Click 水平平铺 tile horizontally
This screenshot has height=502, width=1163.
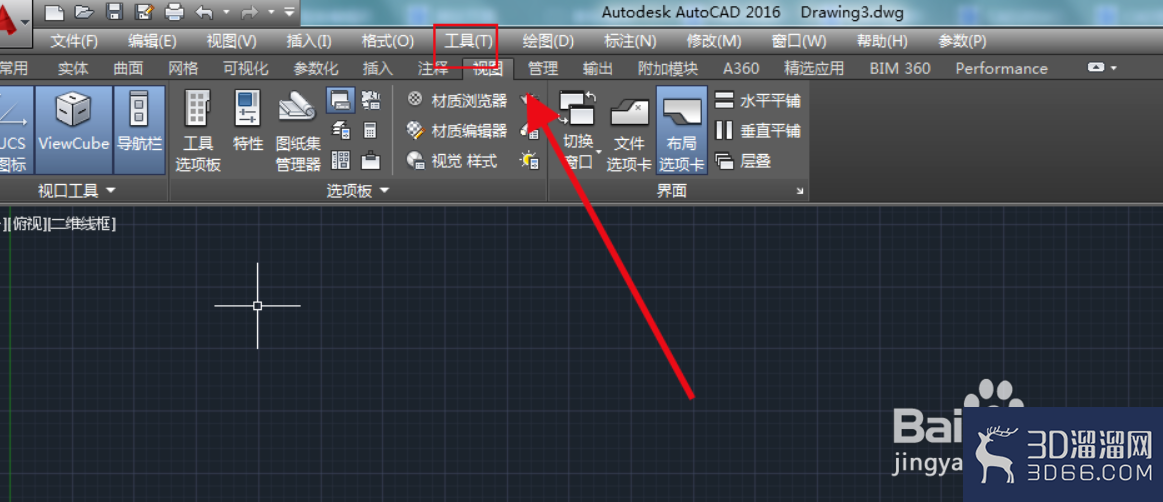(x=758, y=100)
